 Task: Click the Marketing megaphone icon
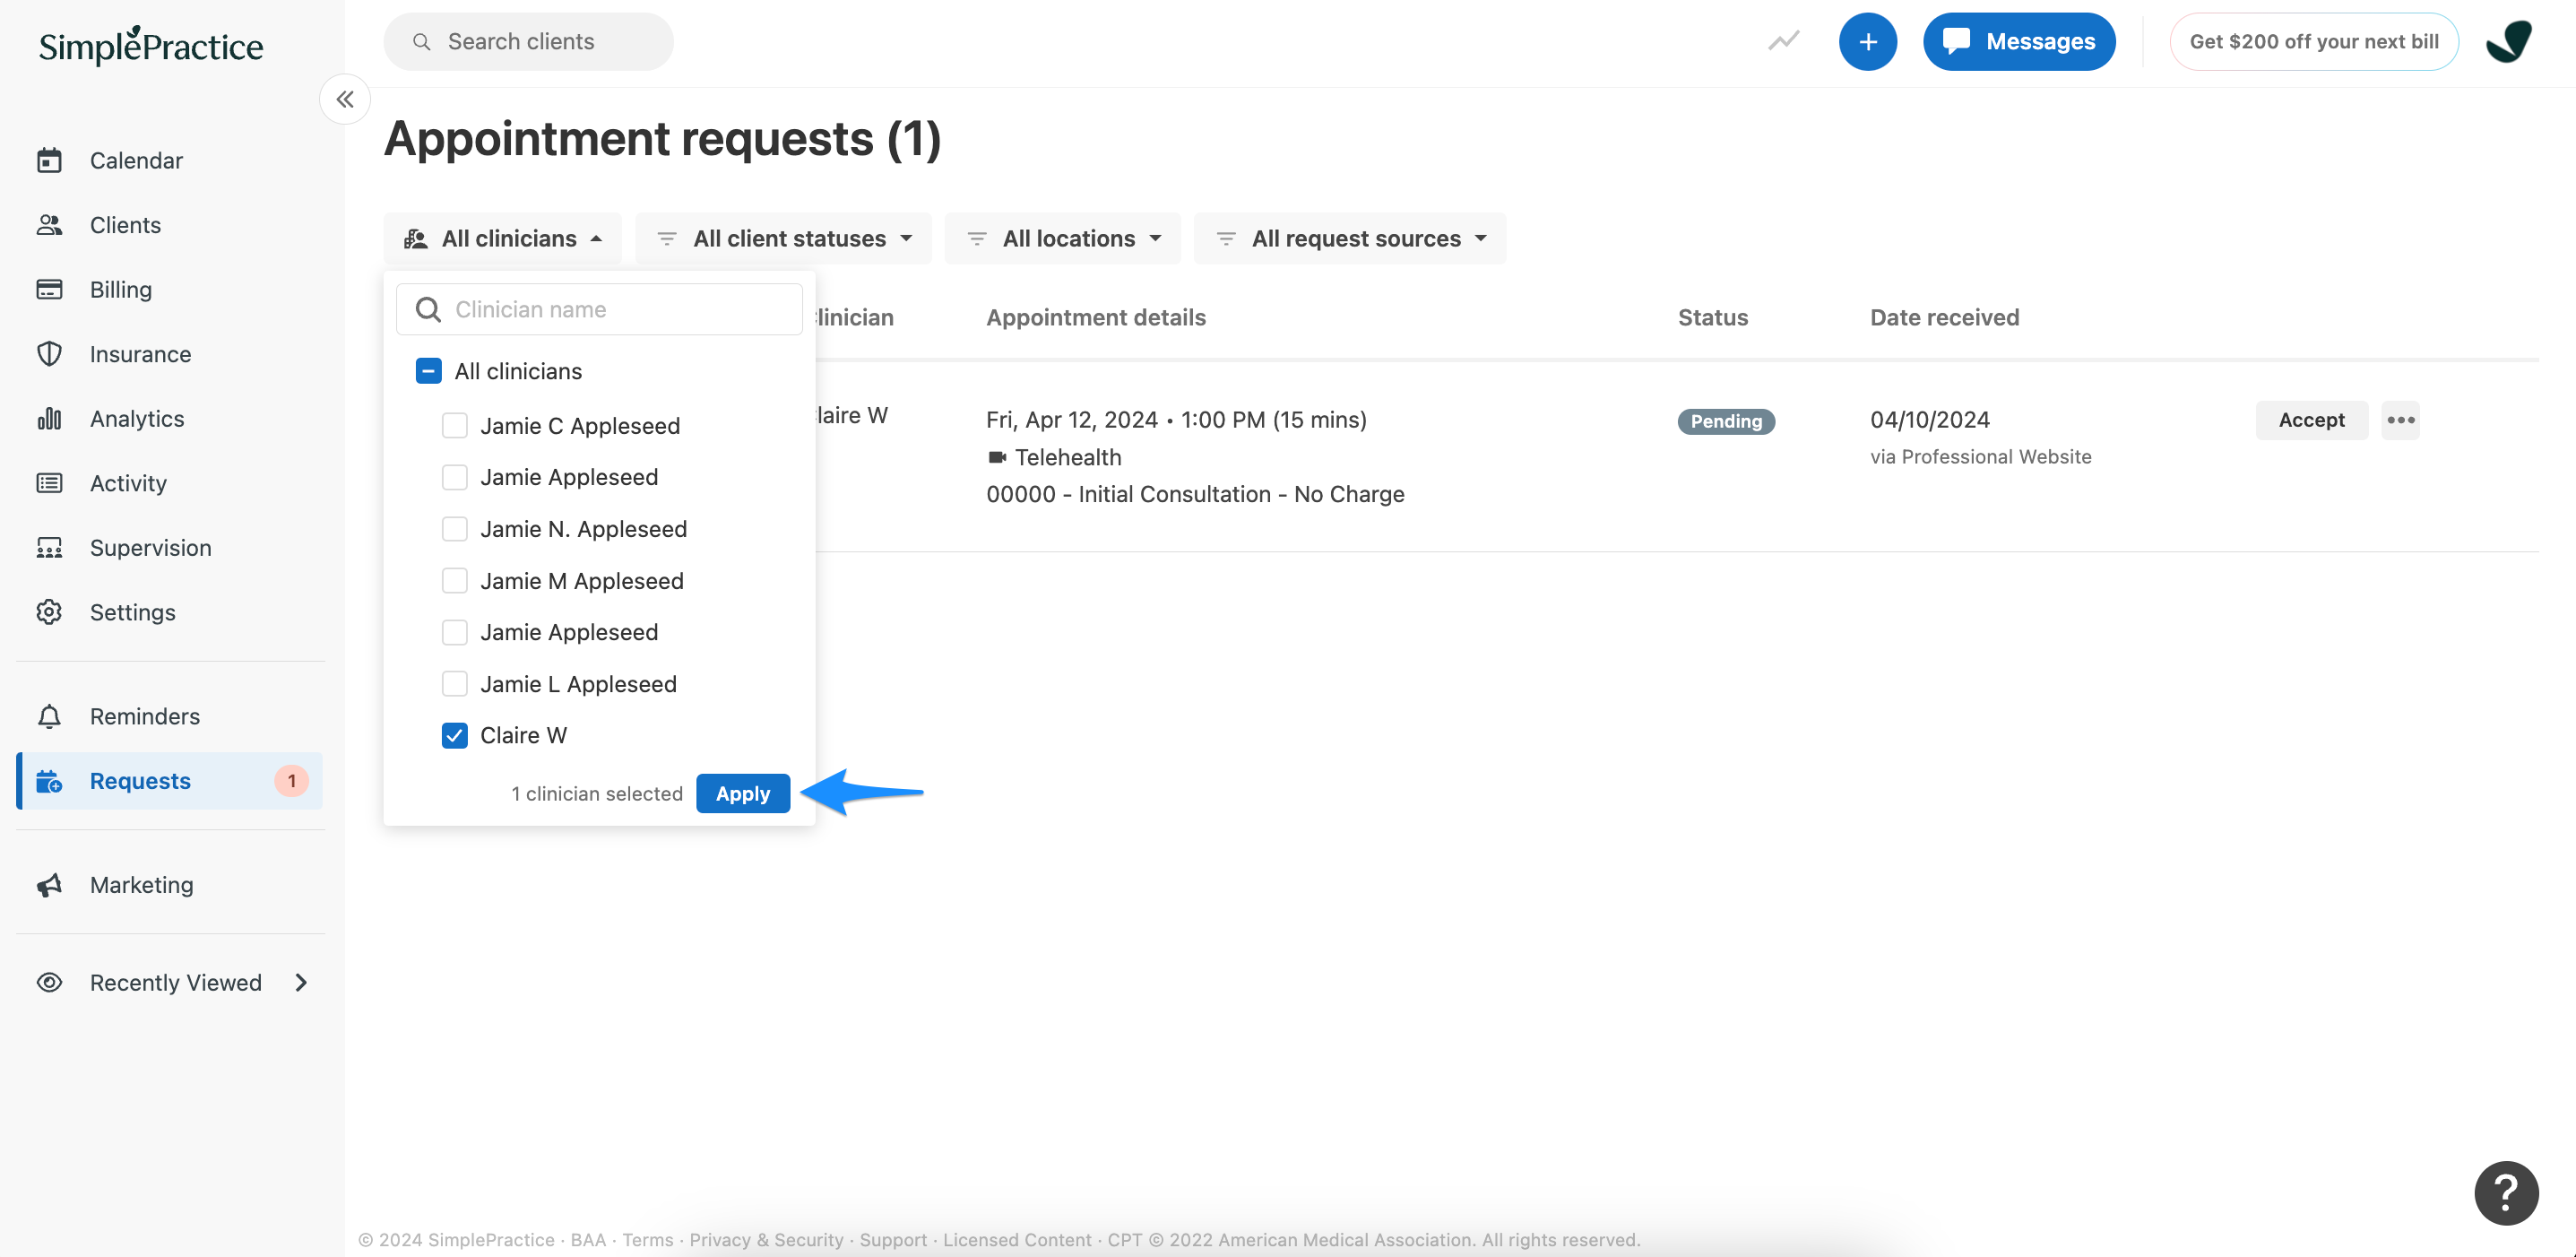click(x=49, y=885)
